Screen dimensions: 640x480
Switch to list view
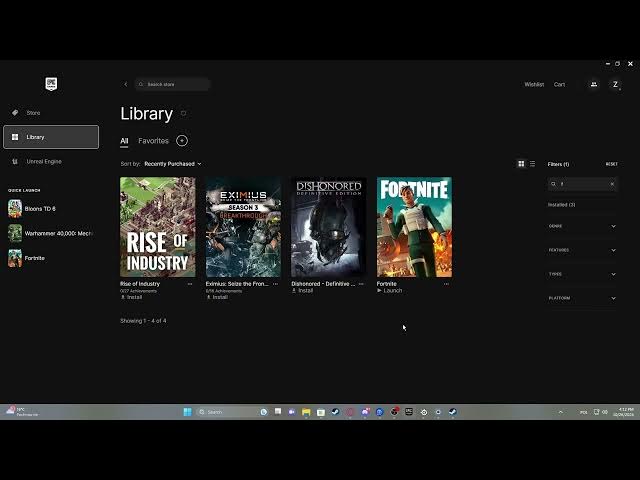(533, 164)
